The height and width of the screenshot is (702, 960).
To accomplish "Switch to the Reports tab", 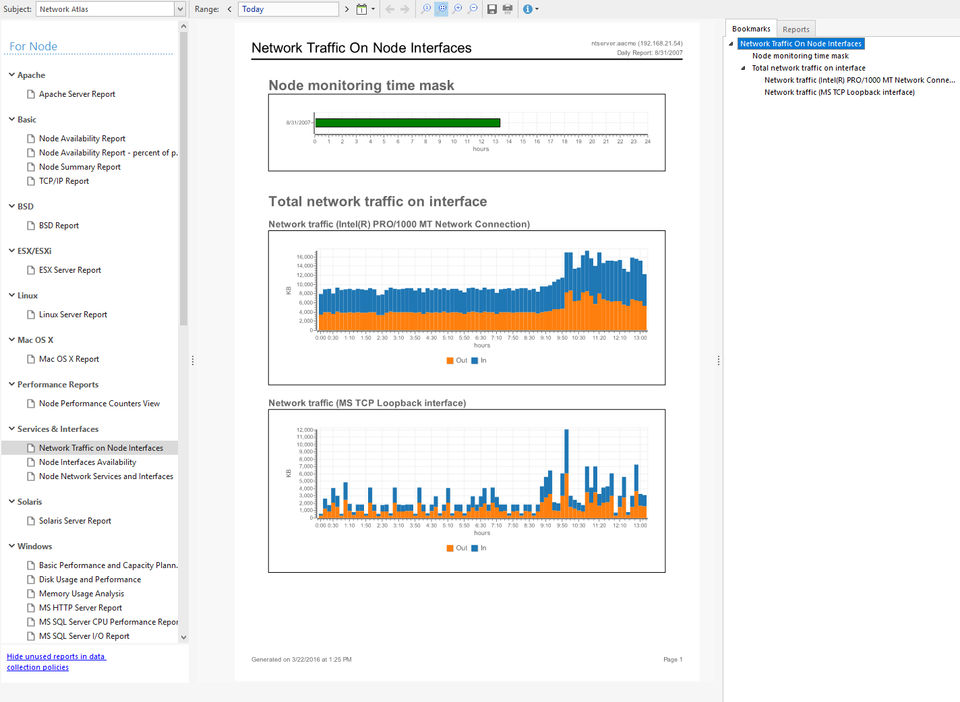I will 796,29.
